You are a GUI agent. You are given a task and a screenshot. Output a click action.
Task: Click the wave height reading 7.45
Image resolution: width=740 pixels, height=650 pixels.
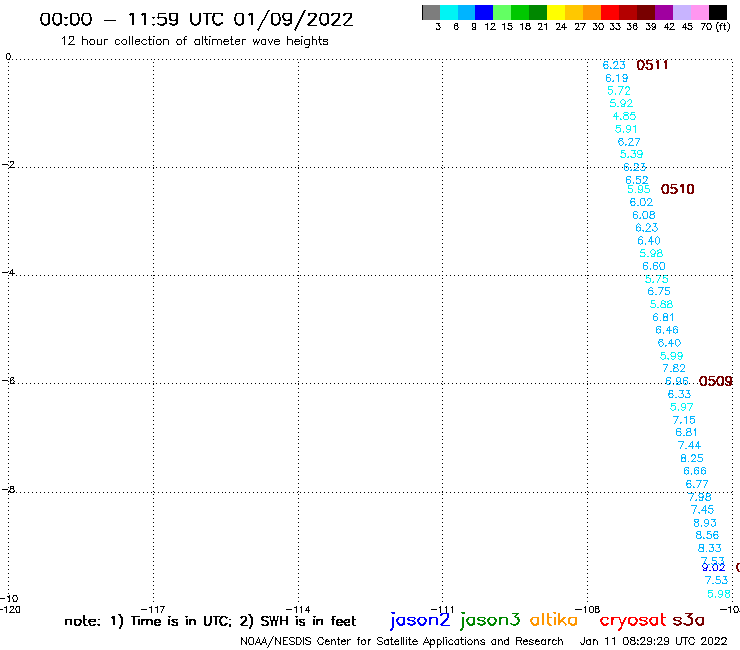pos(702,510)
